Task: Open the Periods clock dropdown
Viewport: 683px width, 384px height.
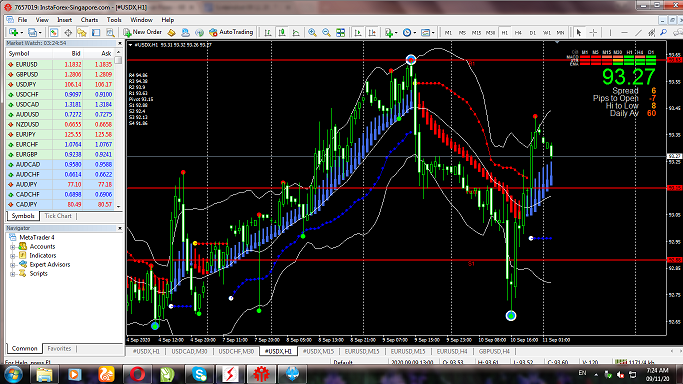Action: click(x=409, y=33)
